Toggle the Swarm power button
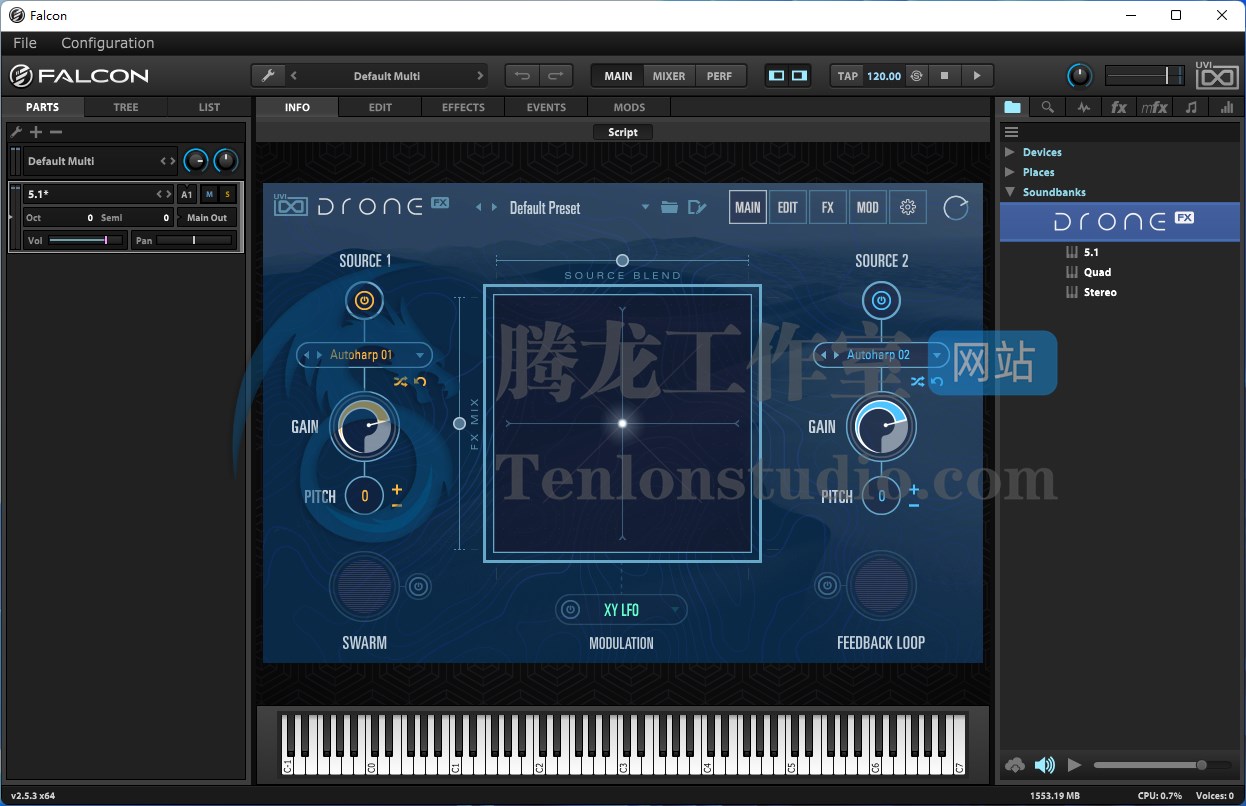This screenshot has height=806, width=1246. tap(418, 586)
